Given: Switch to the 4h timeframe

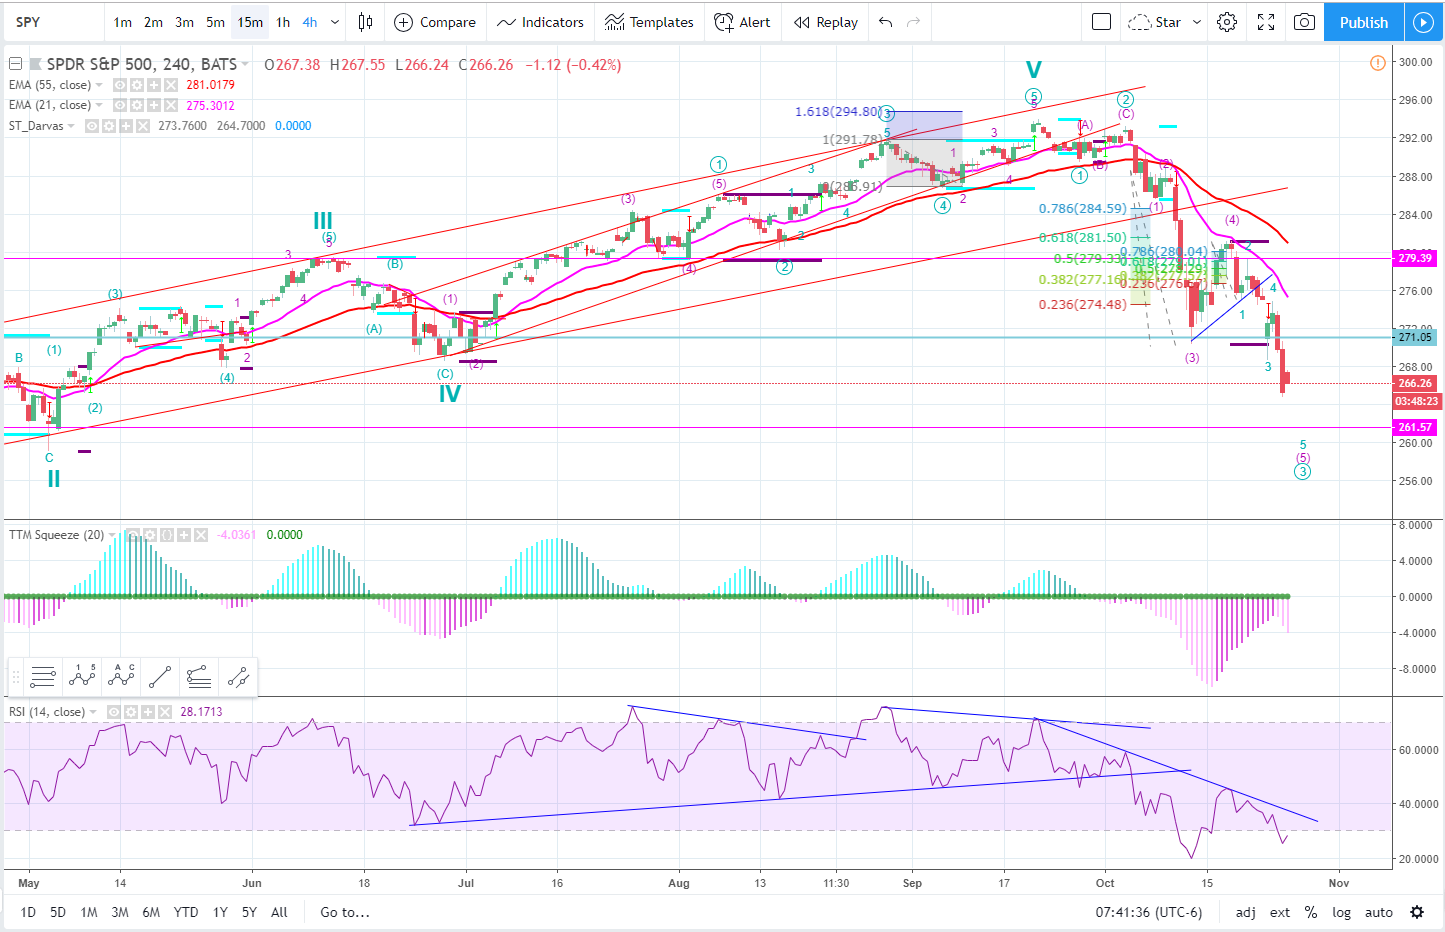Looking at the screenshot, I should 310,22.
